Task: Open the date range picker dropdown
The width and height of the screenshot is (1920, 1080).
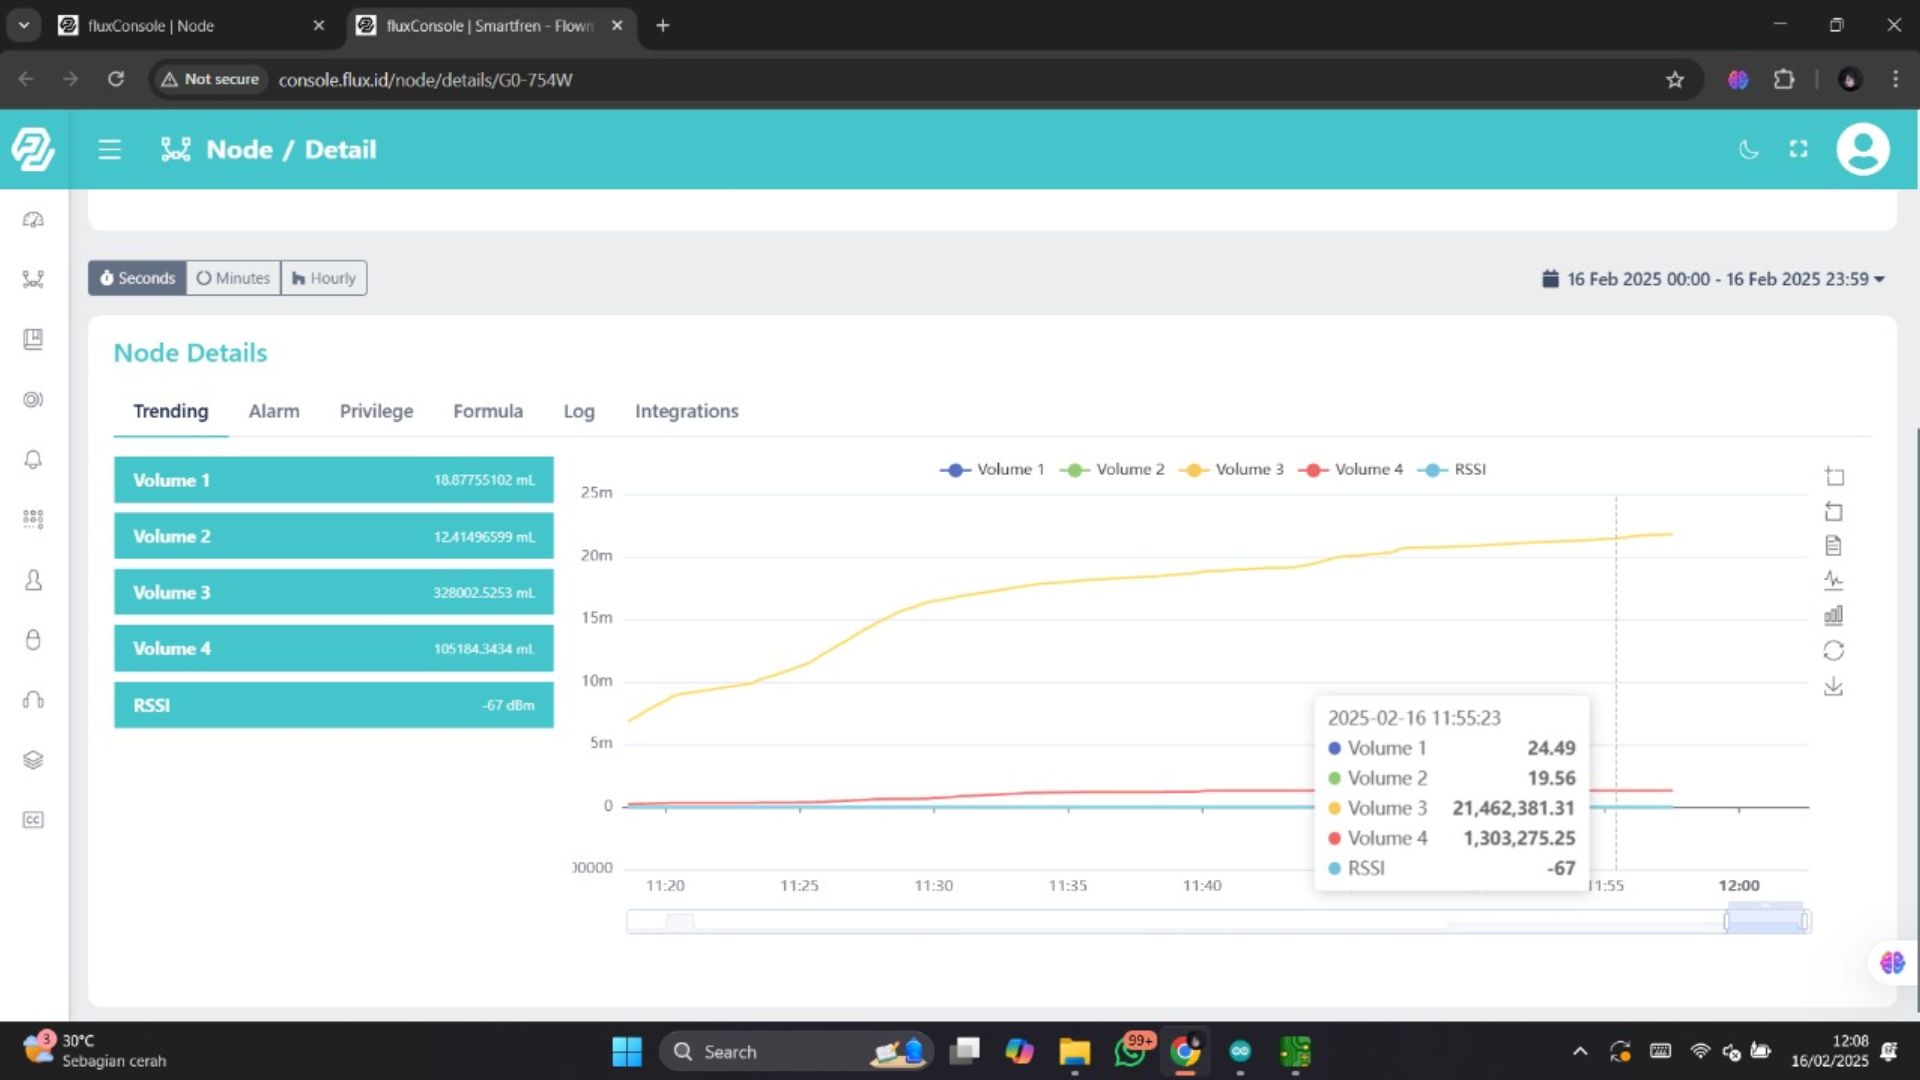Action: point(1713,279)
